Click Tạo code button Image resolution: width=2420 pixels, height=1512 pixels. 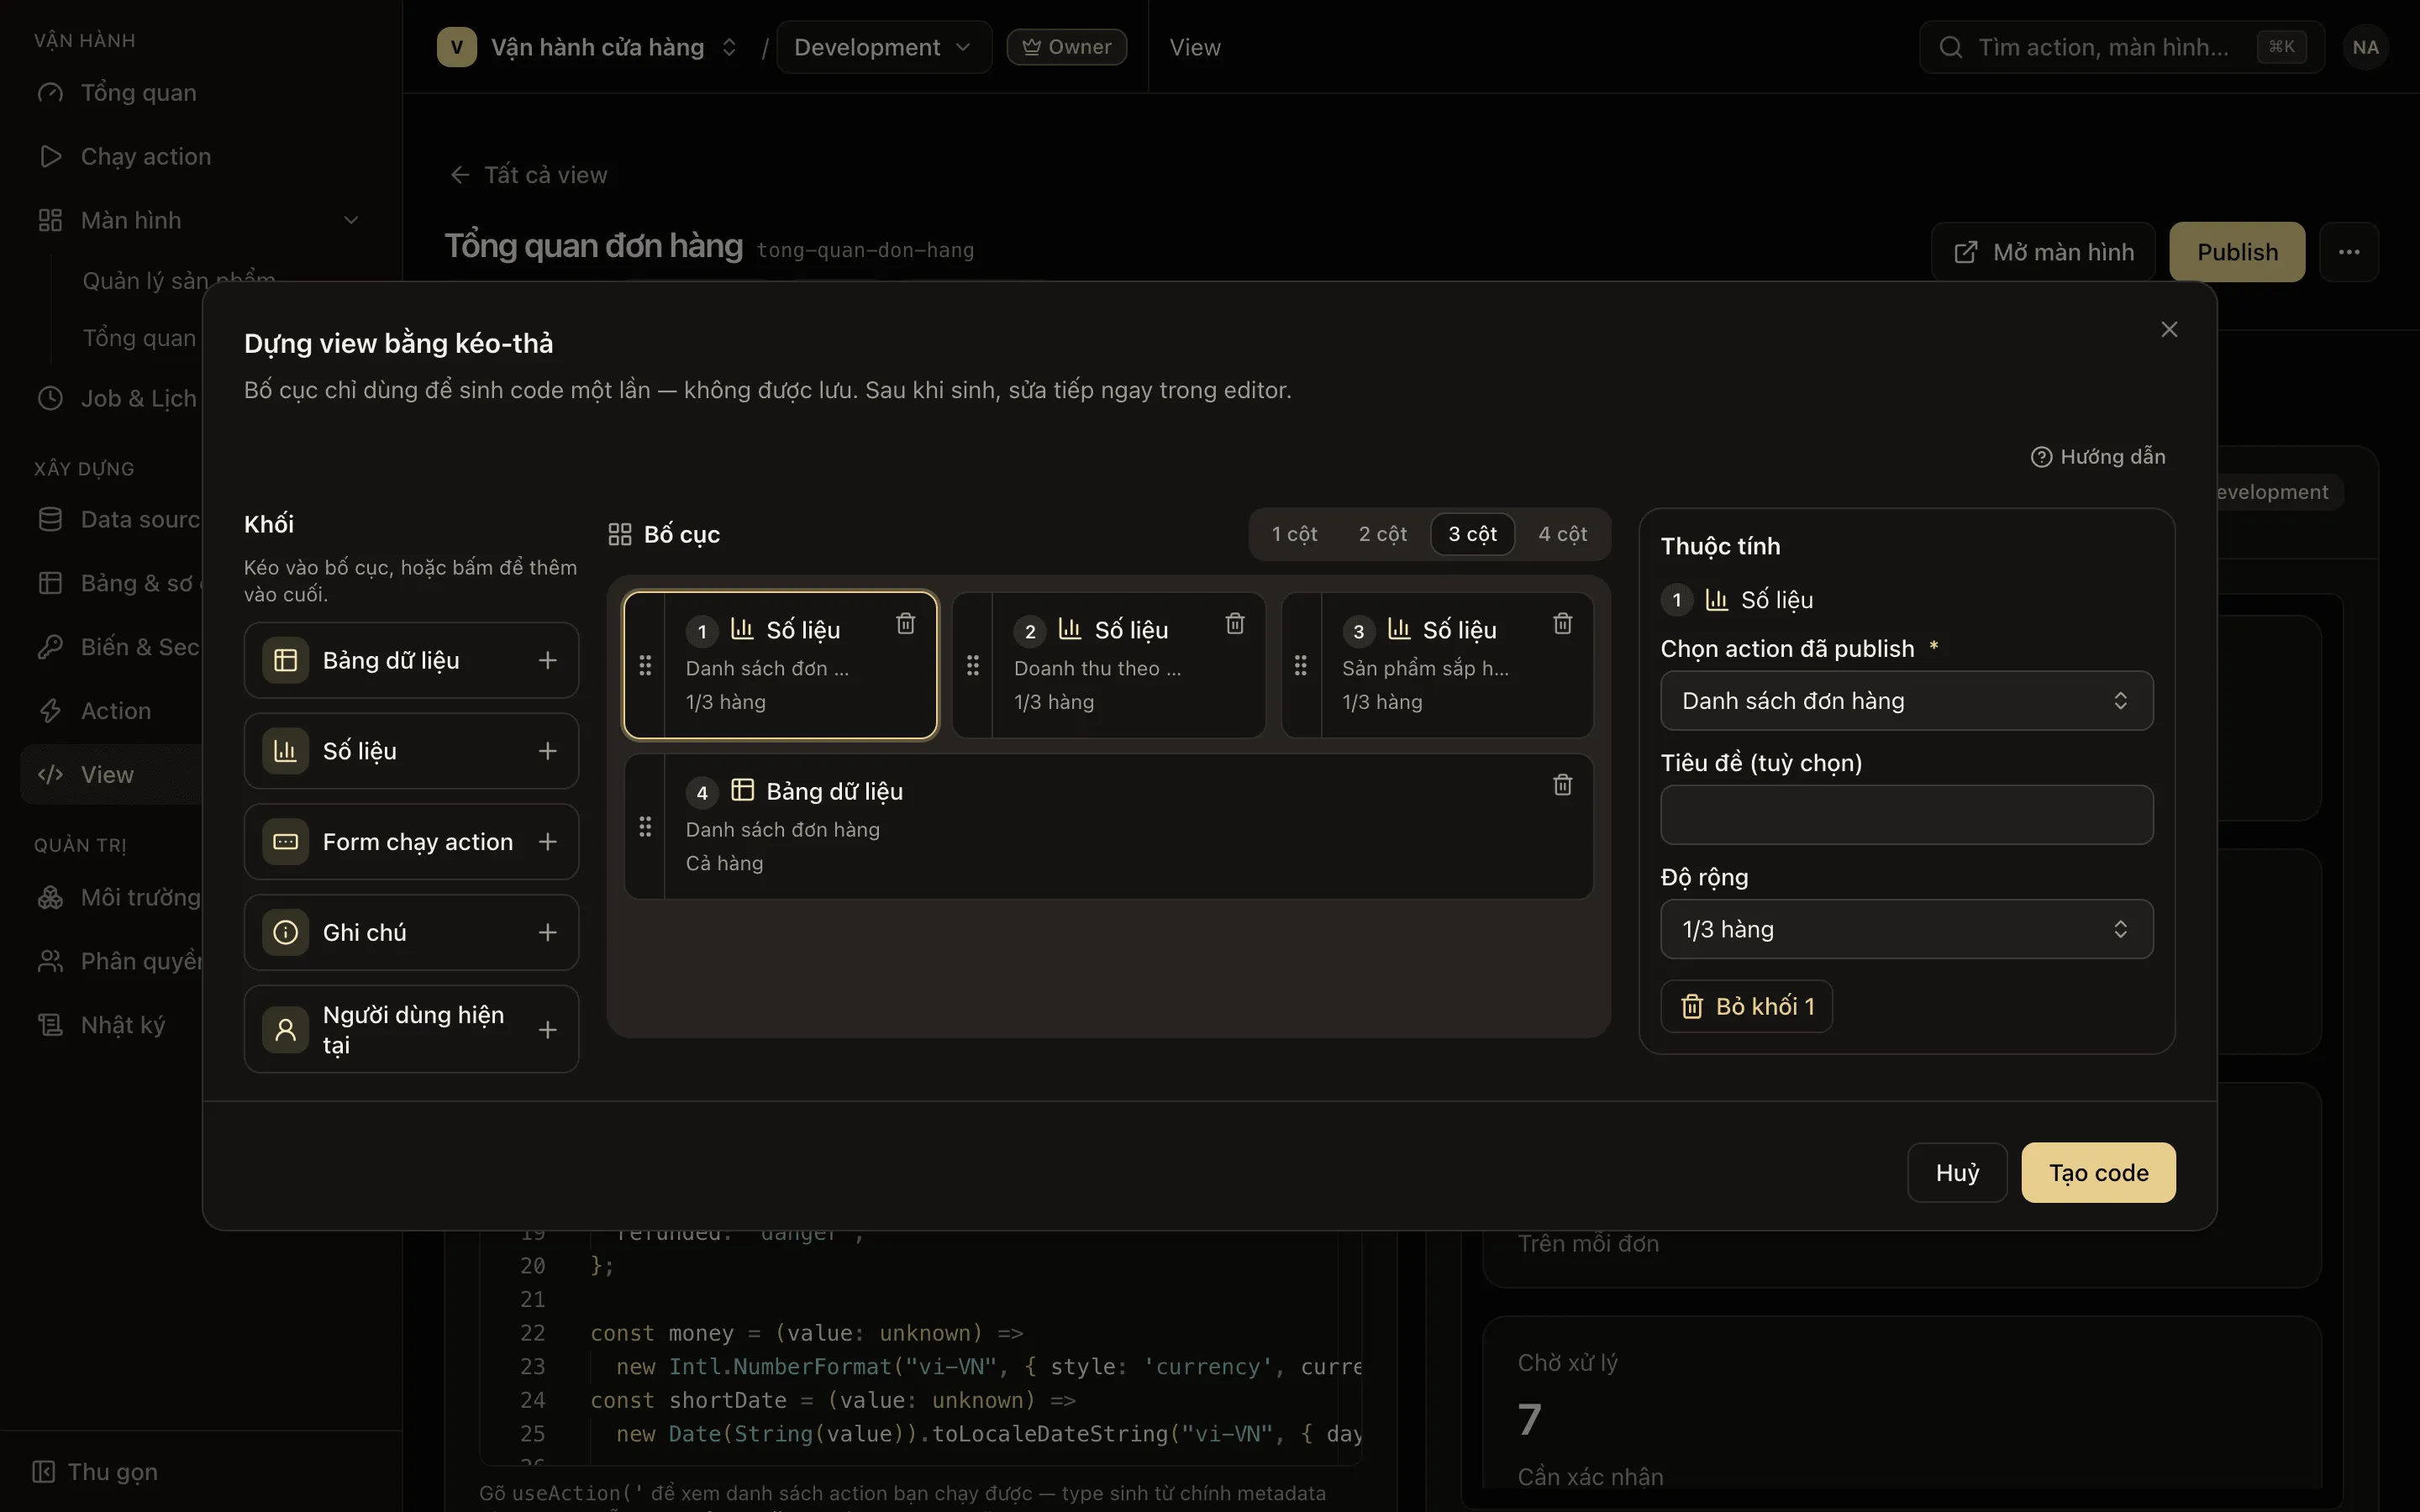2098,1172
